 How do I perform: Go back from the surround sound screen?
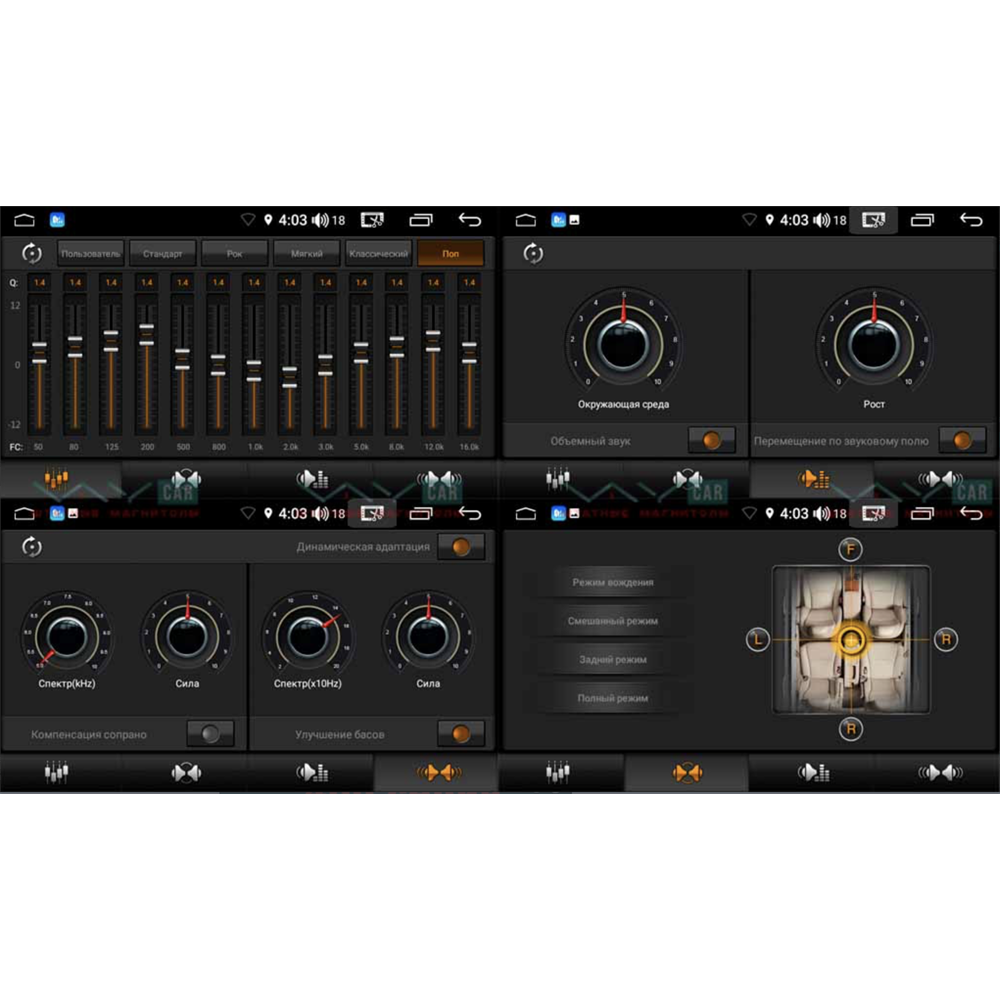(x=971, y=220)
